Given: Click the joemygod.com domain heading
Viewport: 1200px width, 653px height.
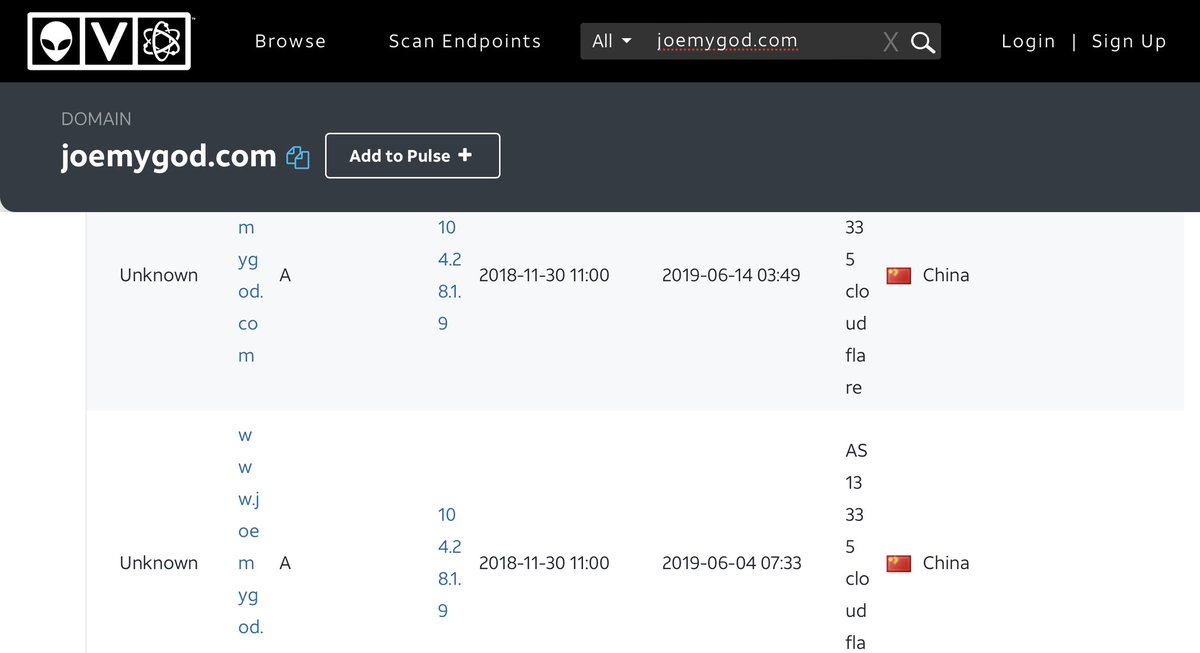Looking at the screenshot, I should pos(168,156).
